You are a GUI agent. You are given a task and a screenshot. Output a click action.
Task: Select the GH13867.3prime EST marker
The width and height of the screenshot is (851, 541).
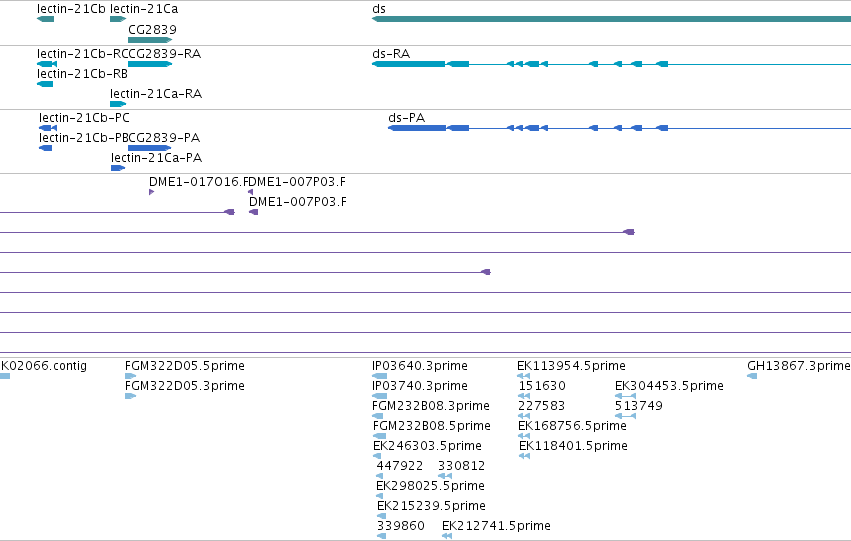pyautogui.click(x=752, y=376)
